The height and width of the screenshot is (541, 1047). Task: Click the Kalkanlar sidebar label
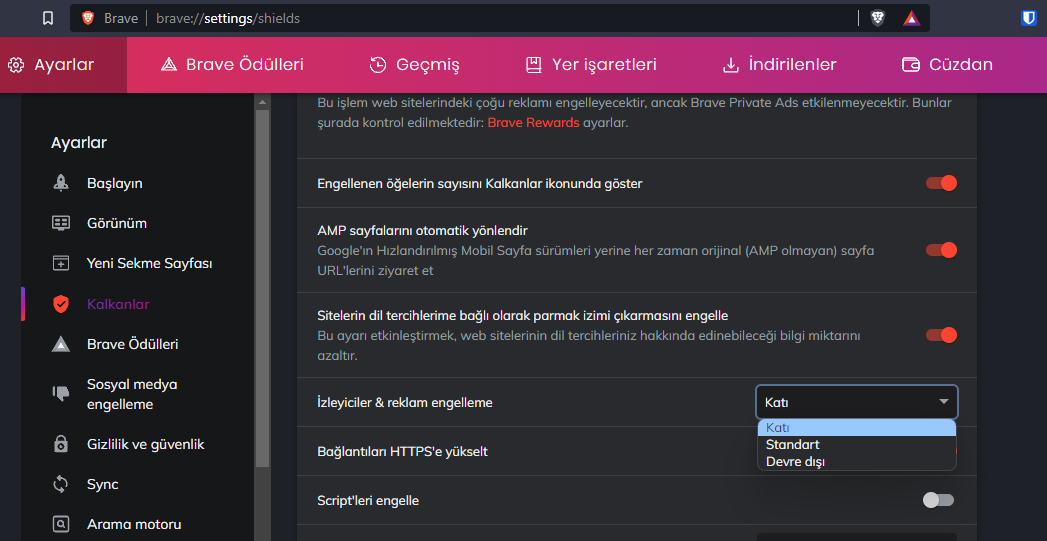[x=118, y=304]
